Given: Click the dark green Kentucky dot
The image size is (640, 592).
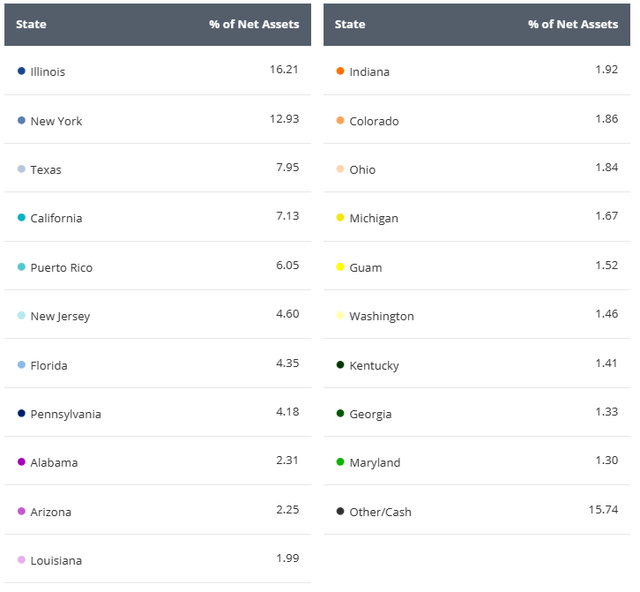Looking at the screenshot, I should click(x=340, y=365).
